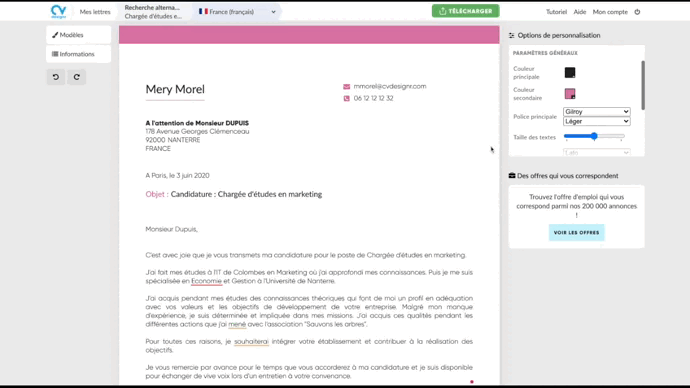Click the upload icon in TÉLÉCHARGER
This screenshot has width=690, height=388.
[442, 11]
